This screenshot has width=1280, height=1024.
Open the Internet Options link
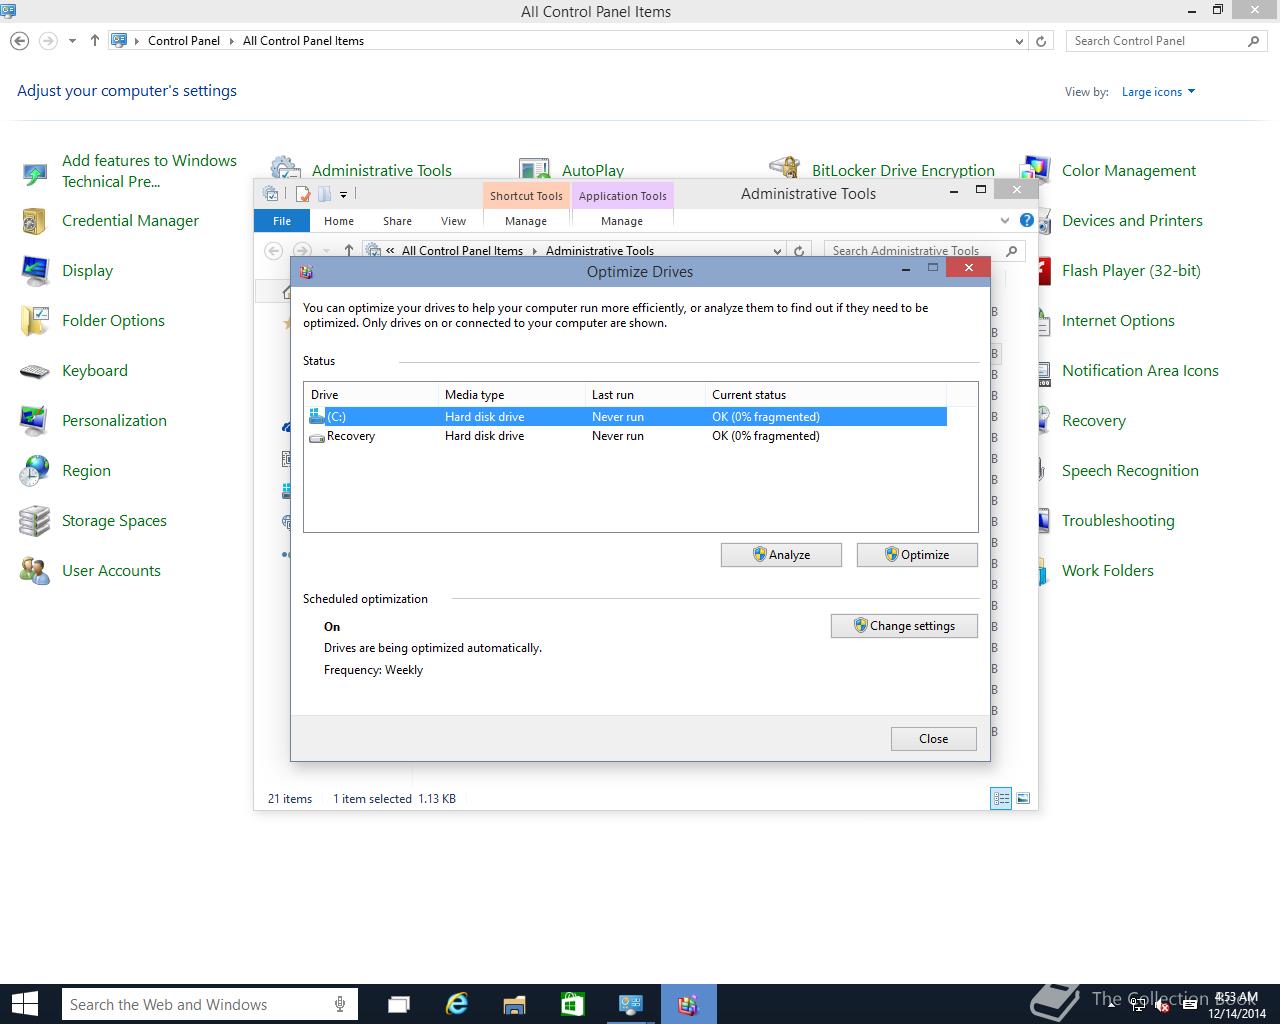(1118, 321)
